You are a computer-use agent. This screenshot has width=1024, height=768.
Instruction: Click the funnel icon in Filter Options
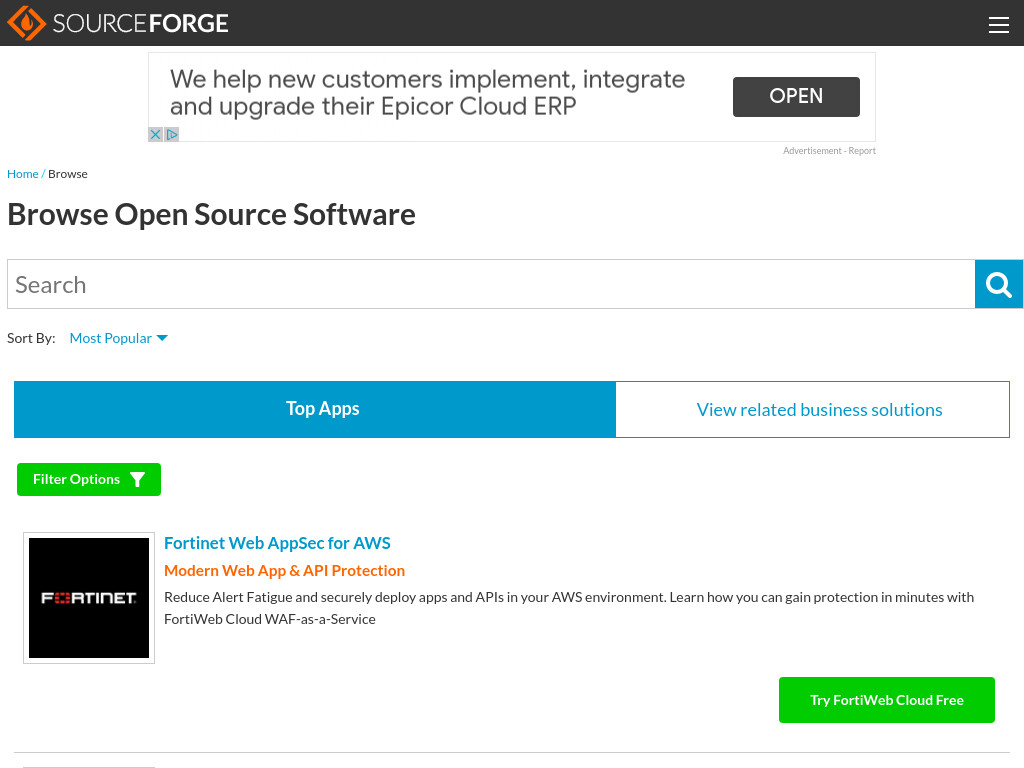(x=137, y=479)
